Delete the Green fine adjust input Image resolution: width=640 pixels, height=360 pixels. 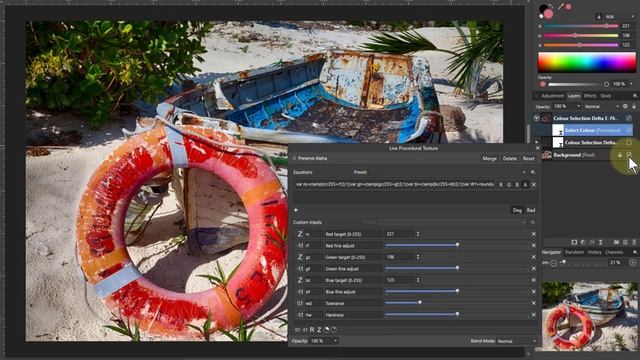(x=533, y=269)
